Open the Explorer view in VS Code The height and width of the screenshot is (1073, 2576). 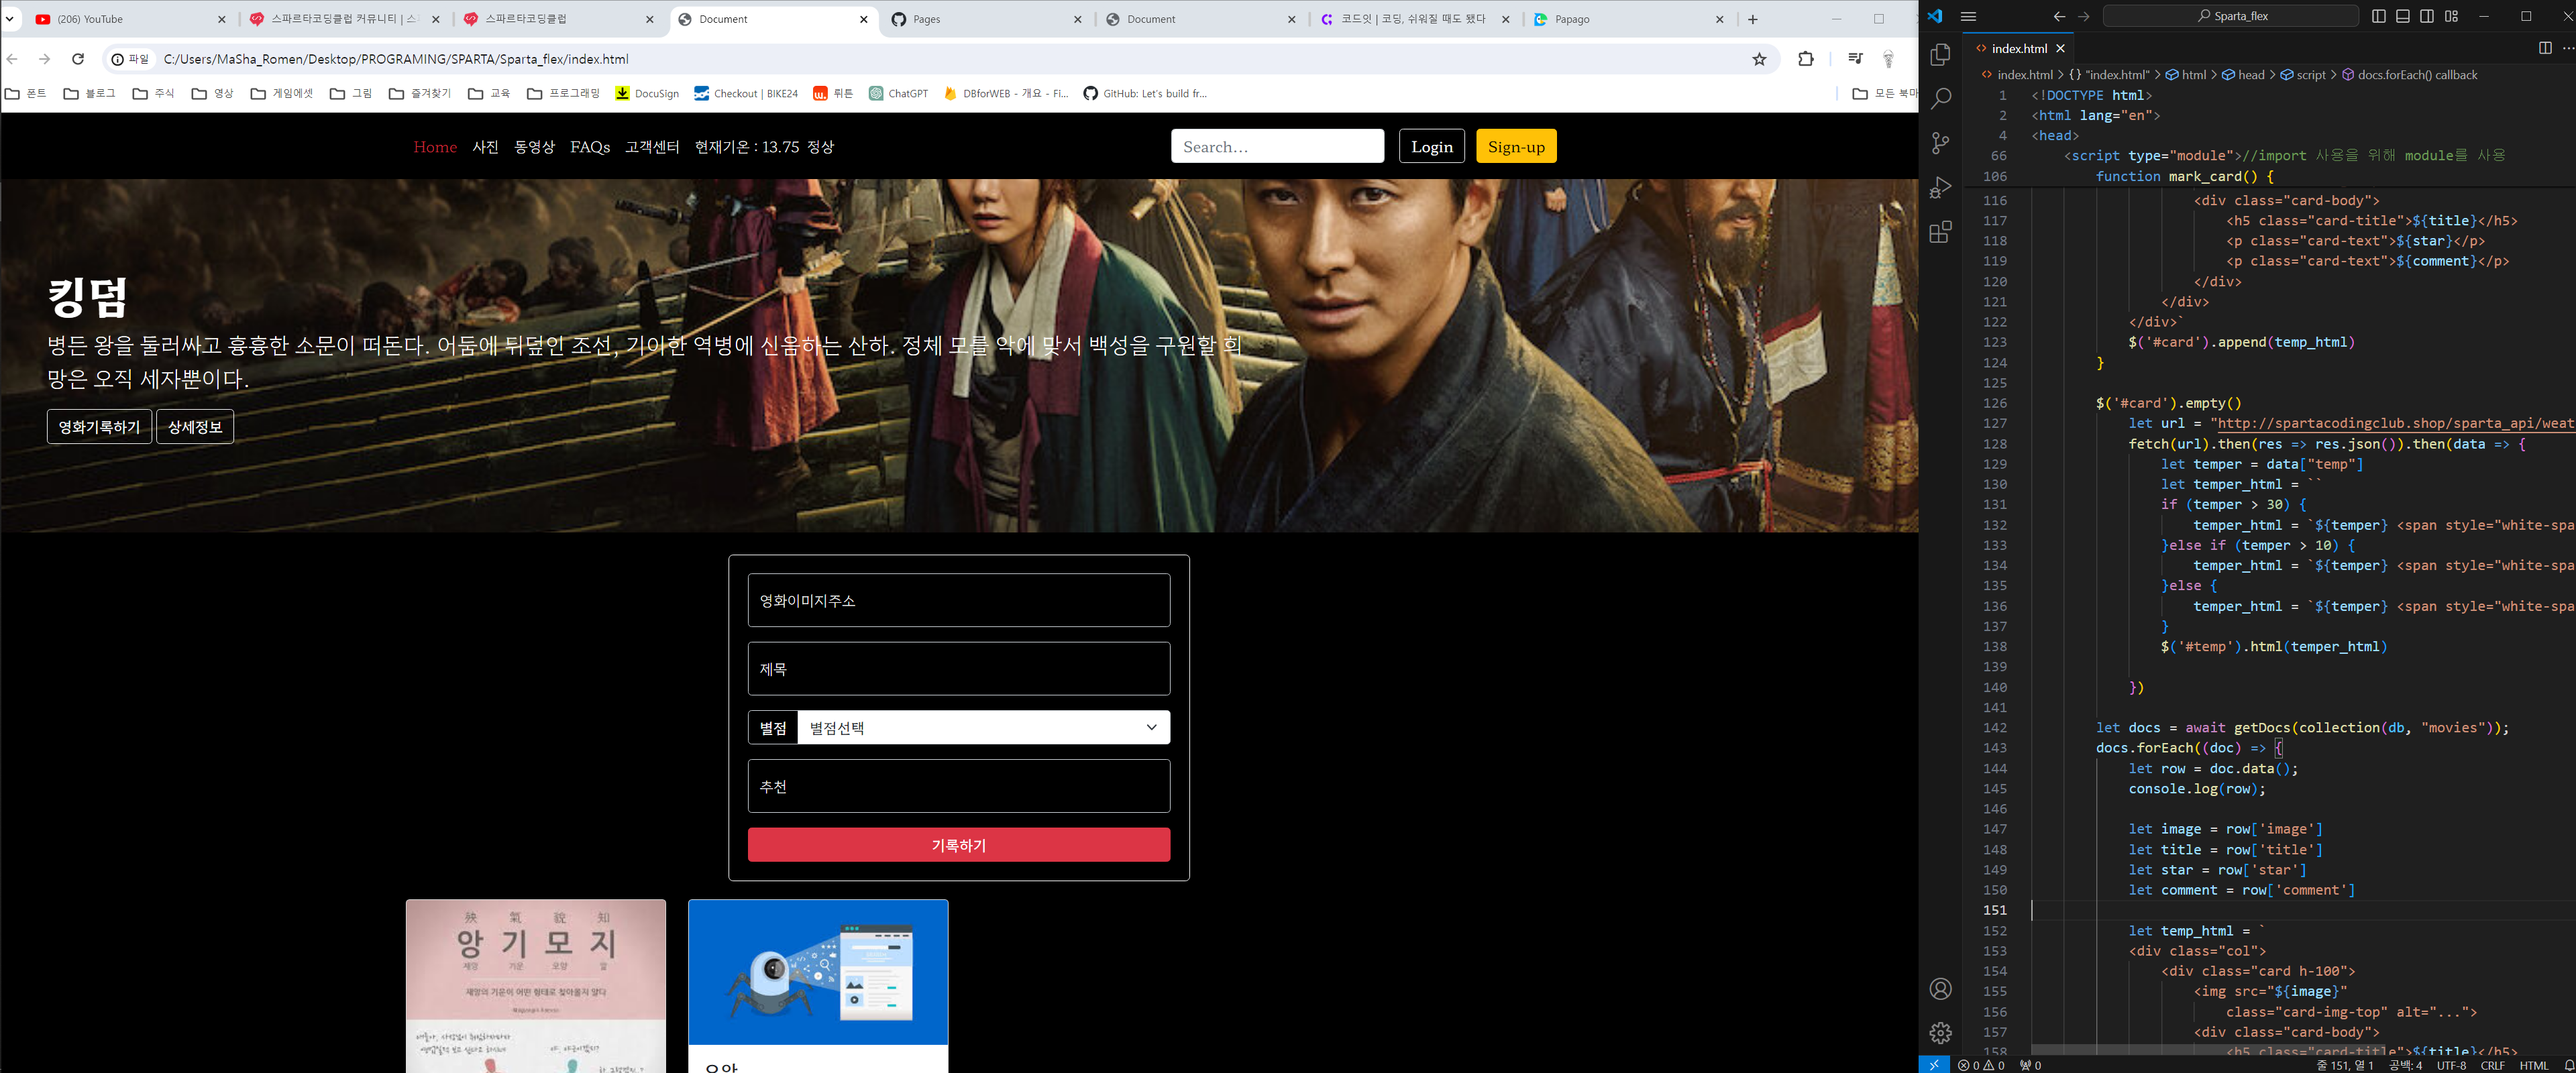(1941, 55)
